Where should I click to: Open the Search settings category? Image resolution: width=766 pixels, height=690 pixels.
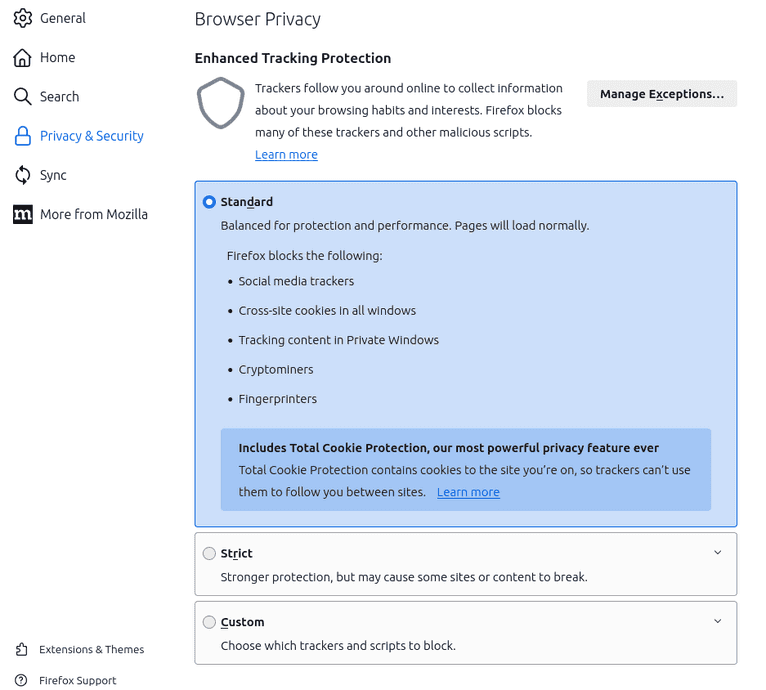59,97
